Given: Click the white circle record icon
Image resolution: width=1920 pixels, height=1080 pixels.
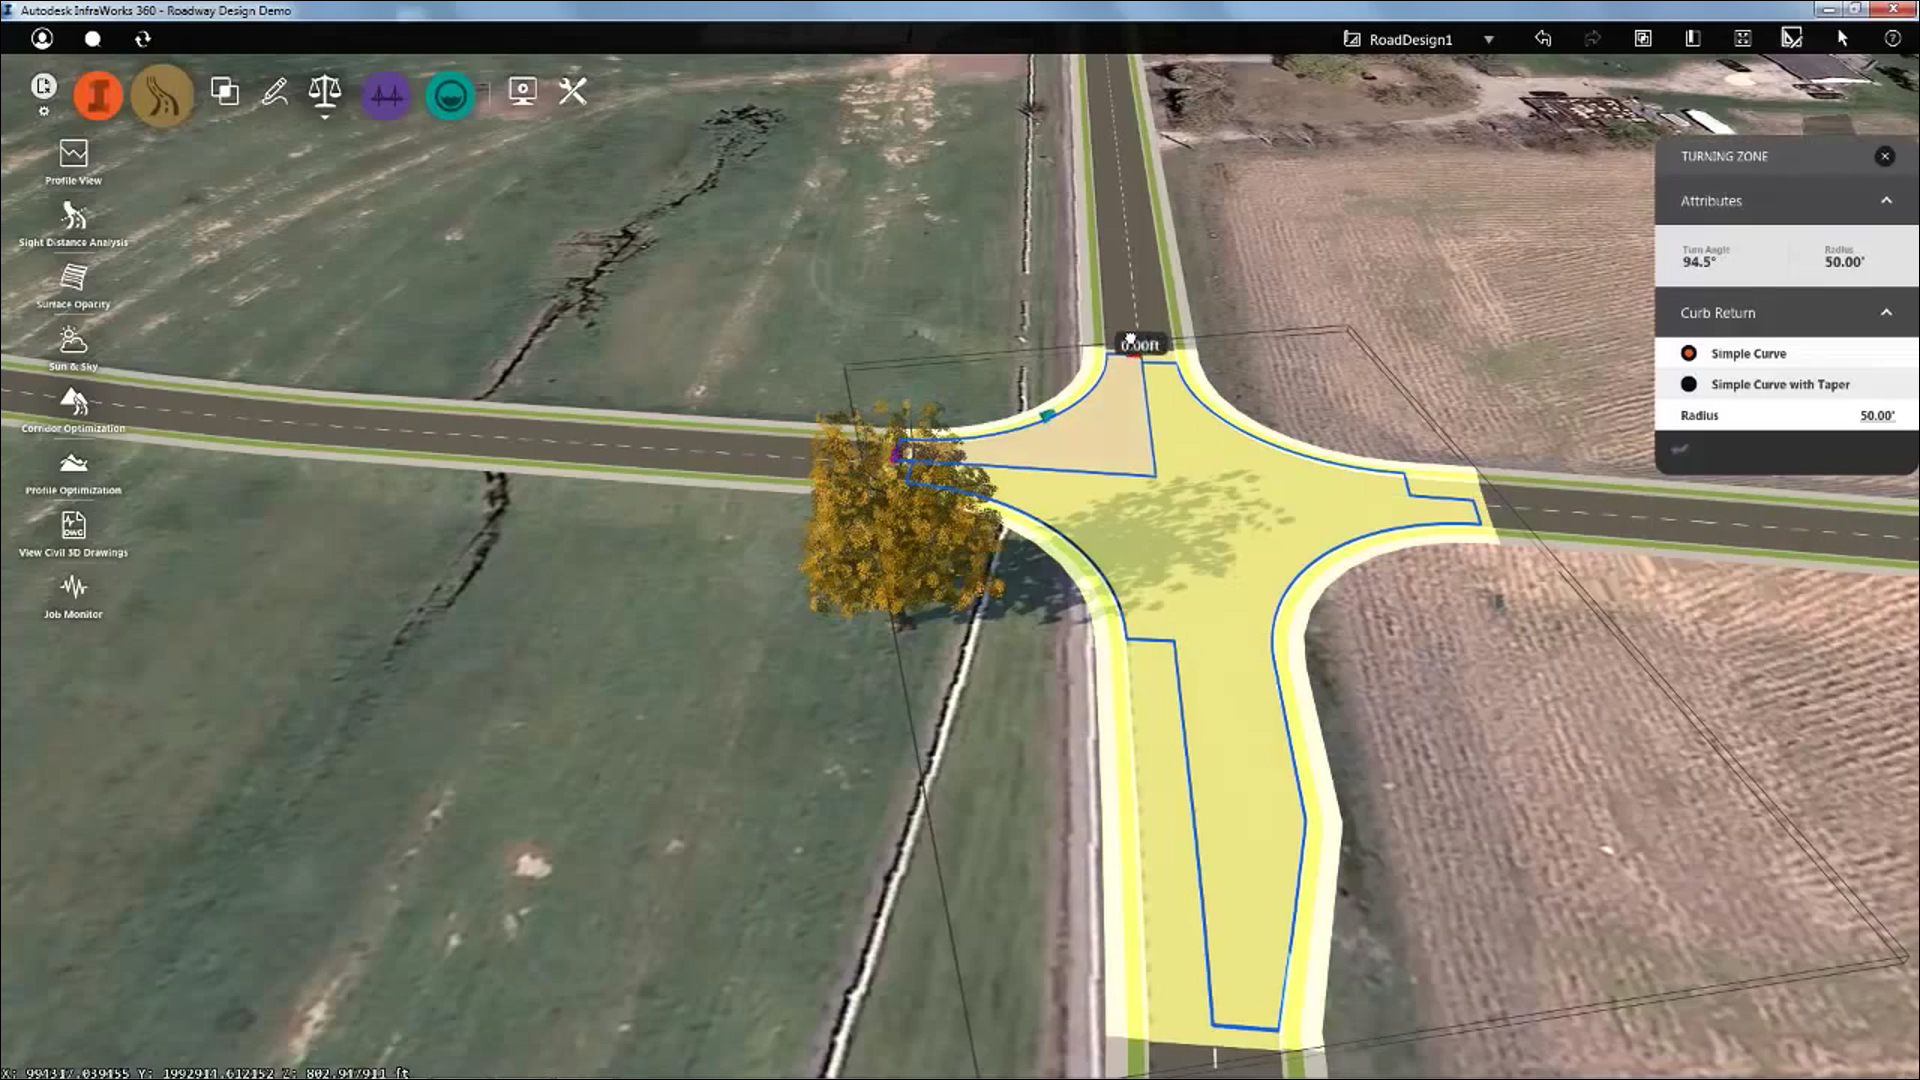Looking at the screenshot, I should pos(93,39).
